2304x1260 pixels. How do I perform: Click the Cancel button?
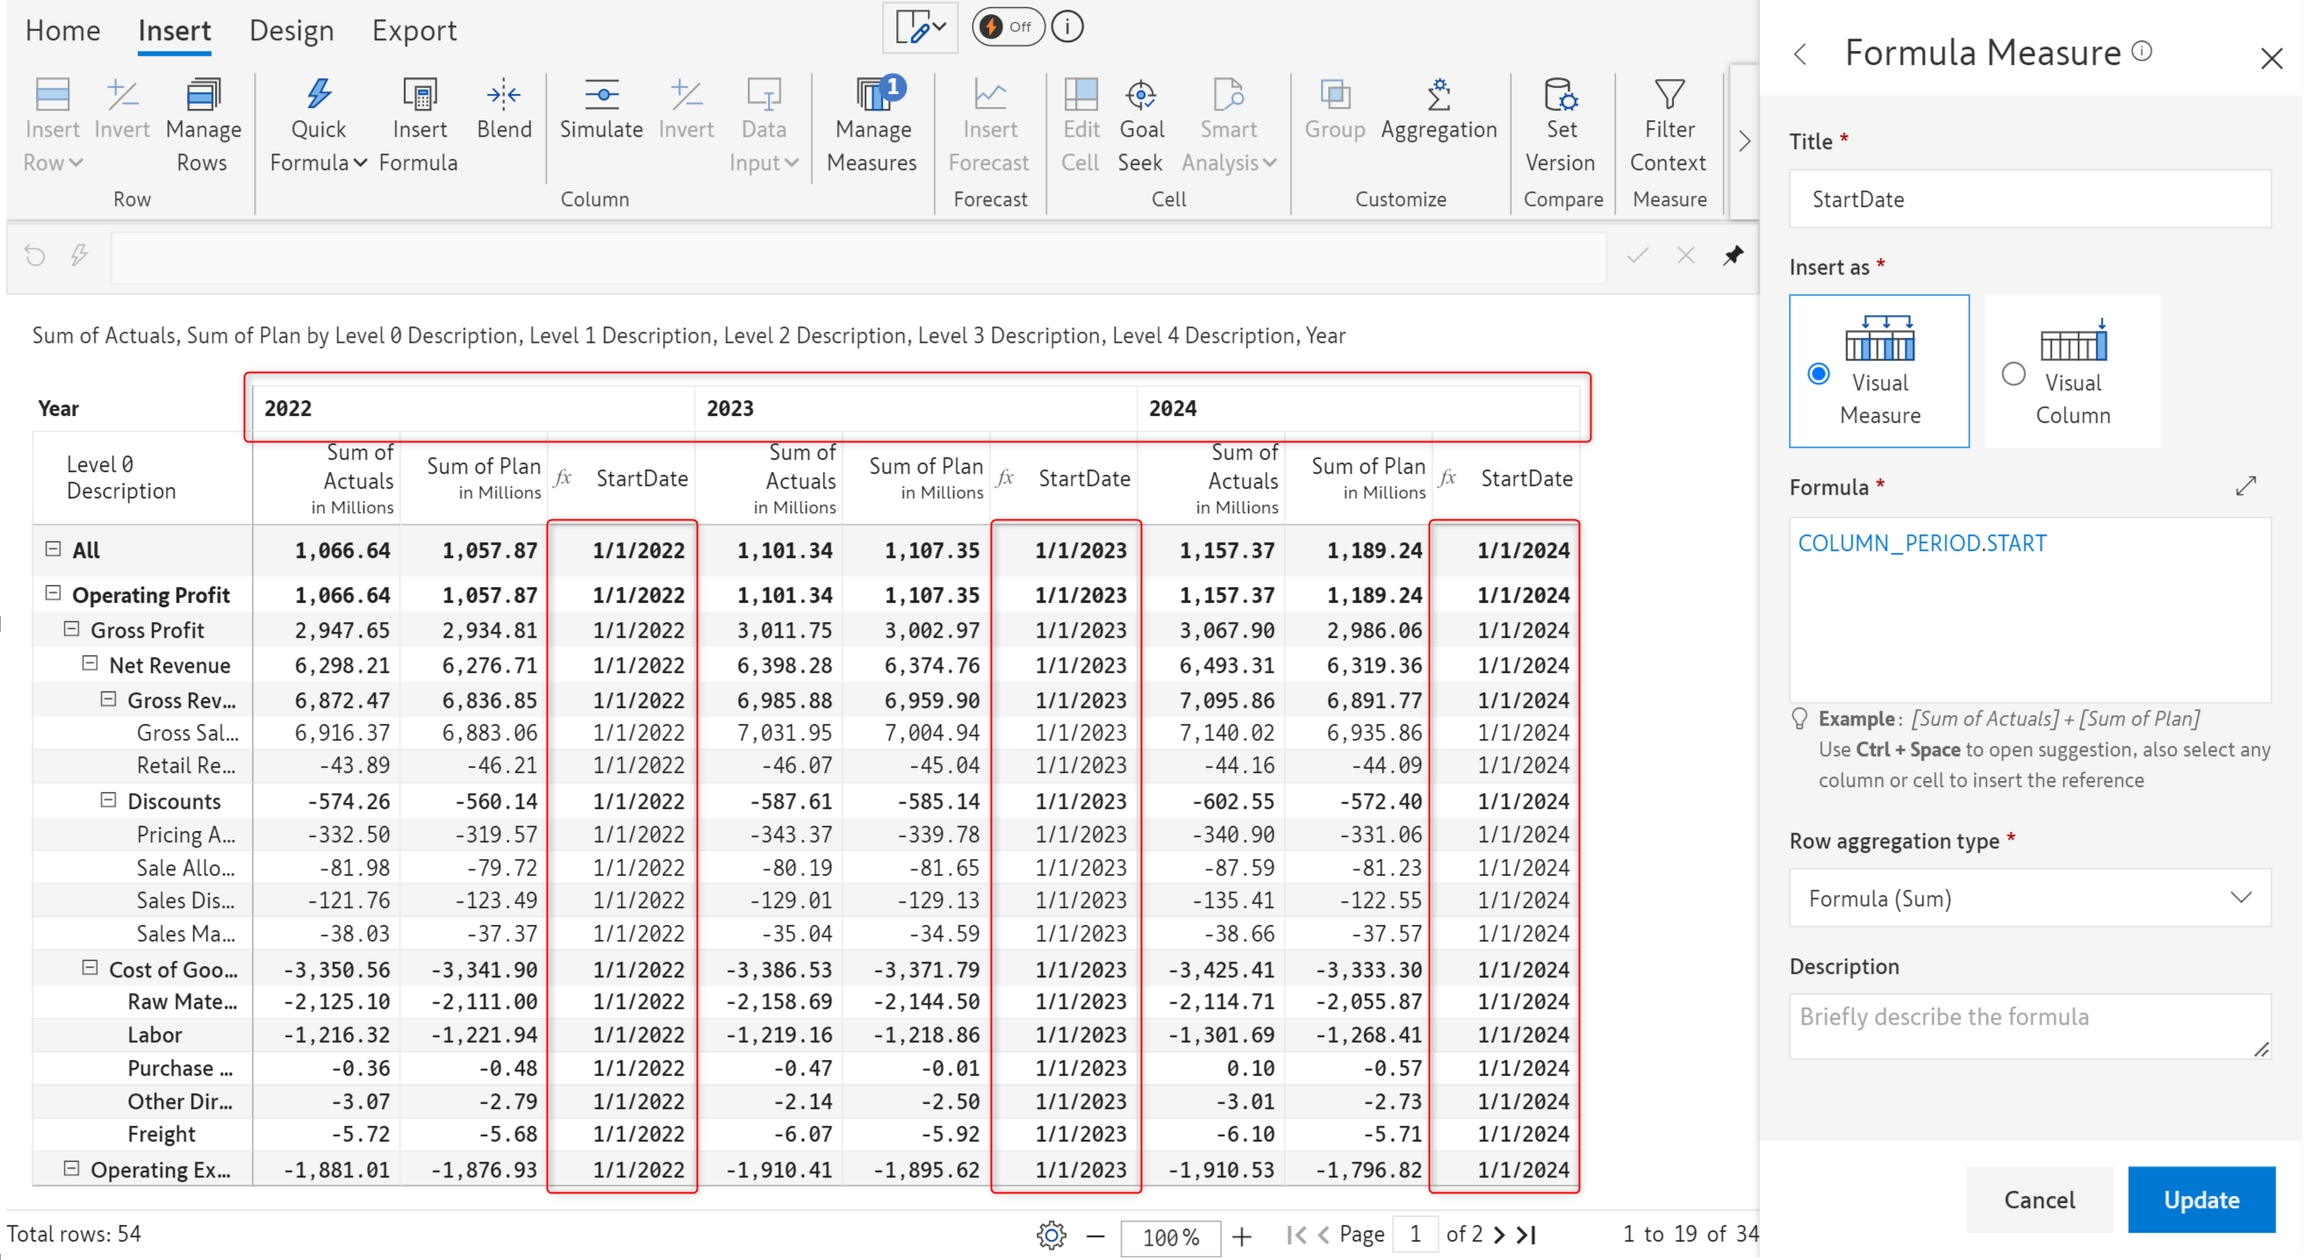click(2038, 1199)
